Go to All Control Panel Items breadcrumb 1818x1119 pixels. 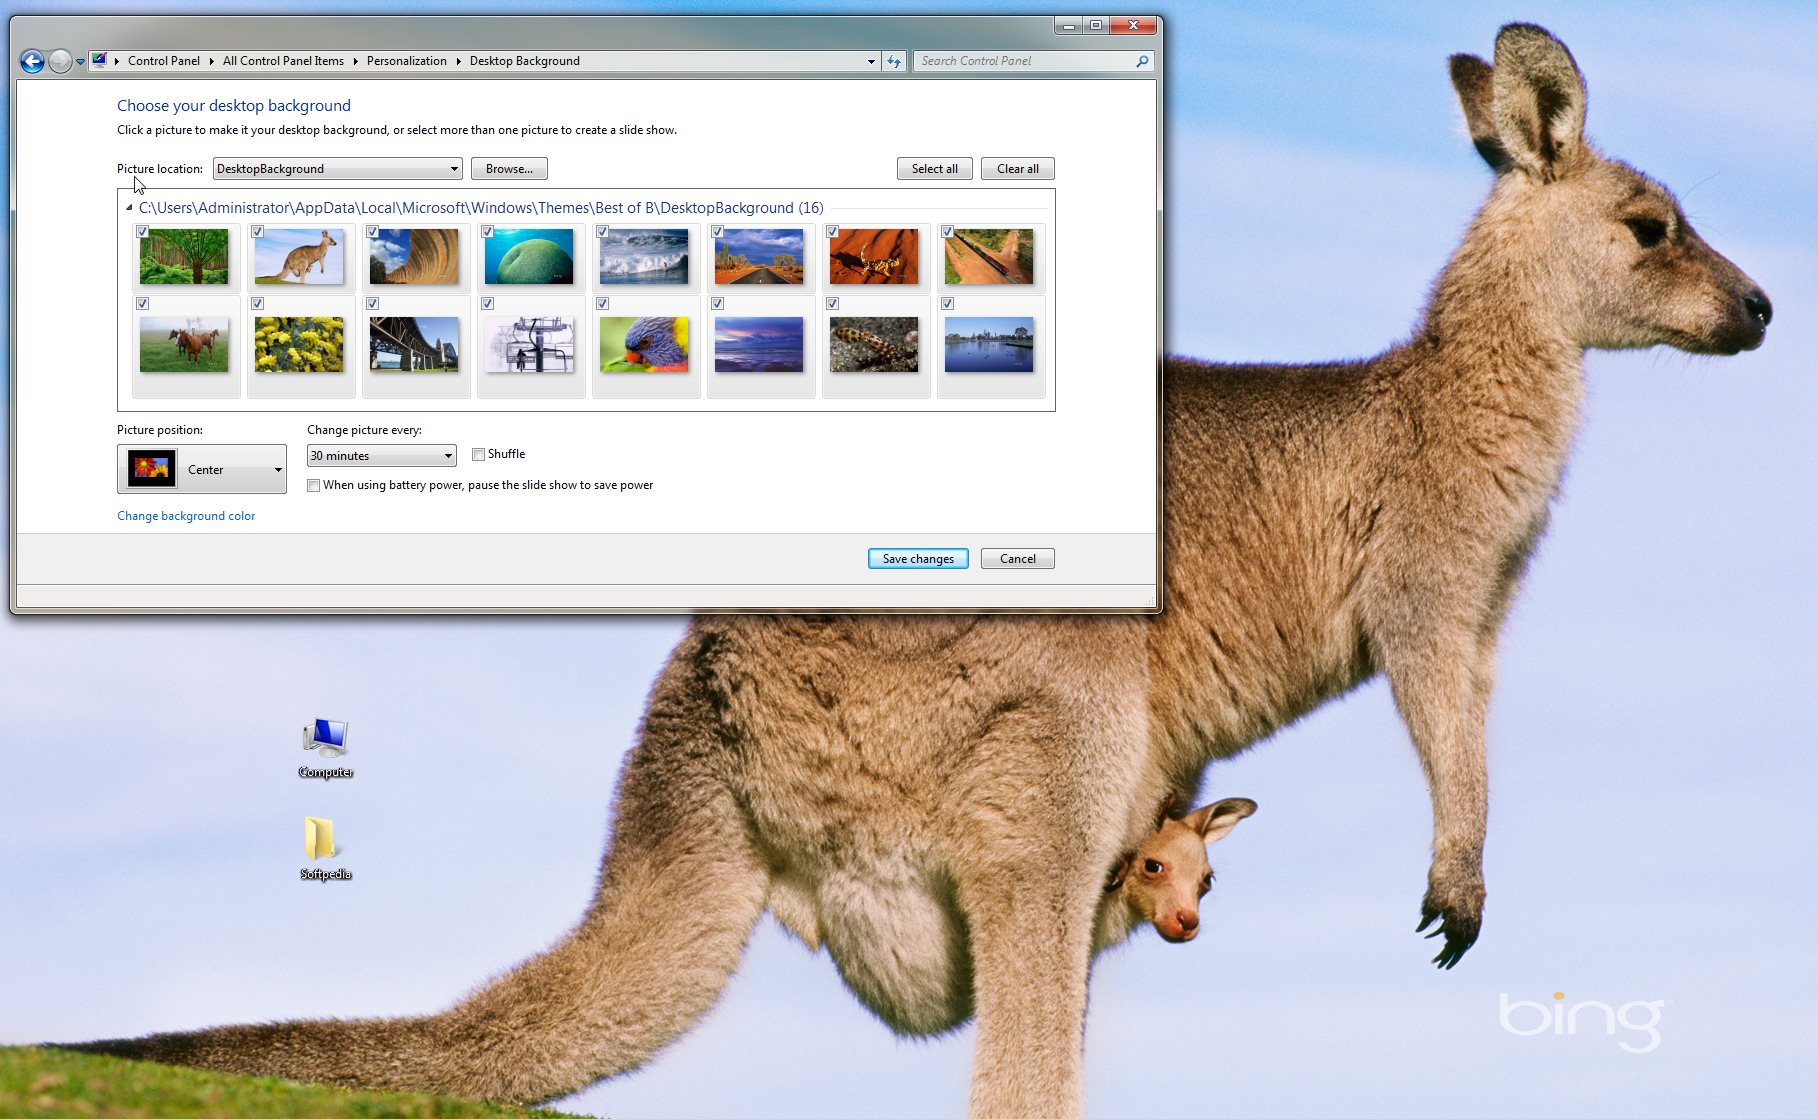coord(283,61)
